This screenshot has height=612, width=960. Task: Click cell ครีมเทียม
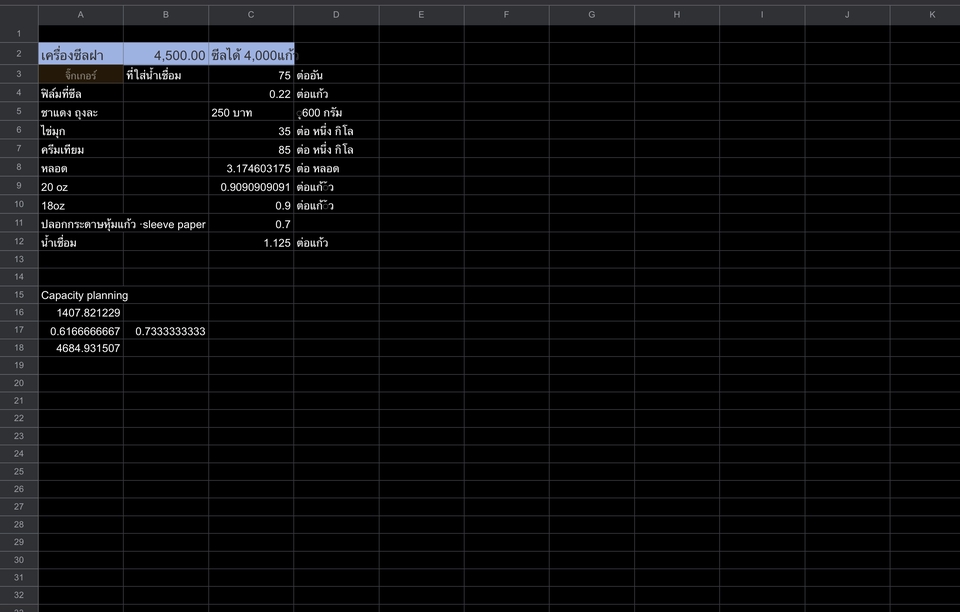coord(81,149)
